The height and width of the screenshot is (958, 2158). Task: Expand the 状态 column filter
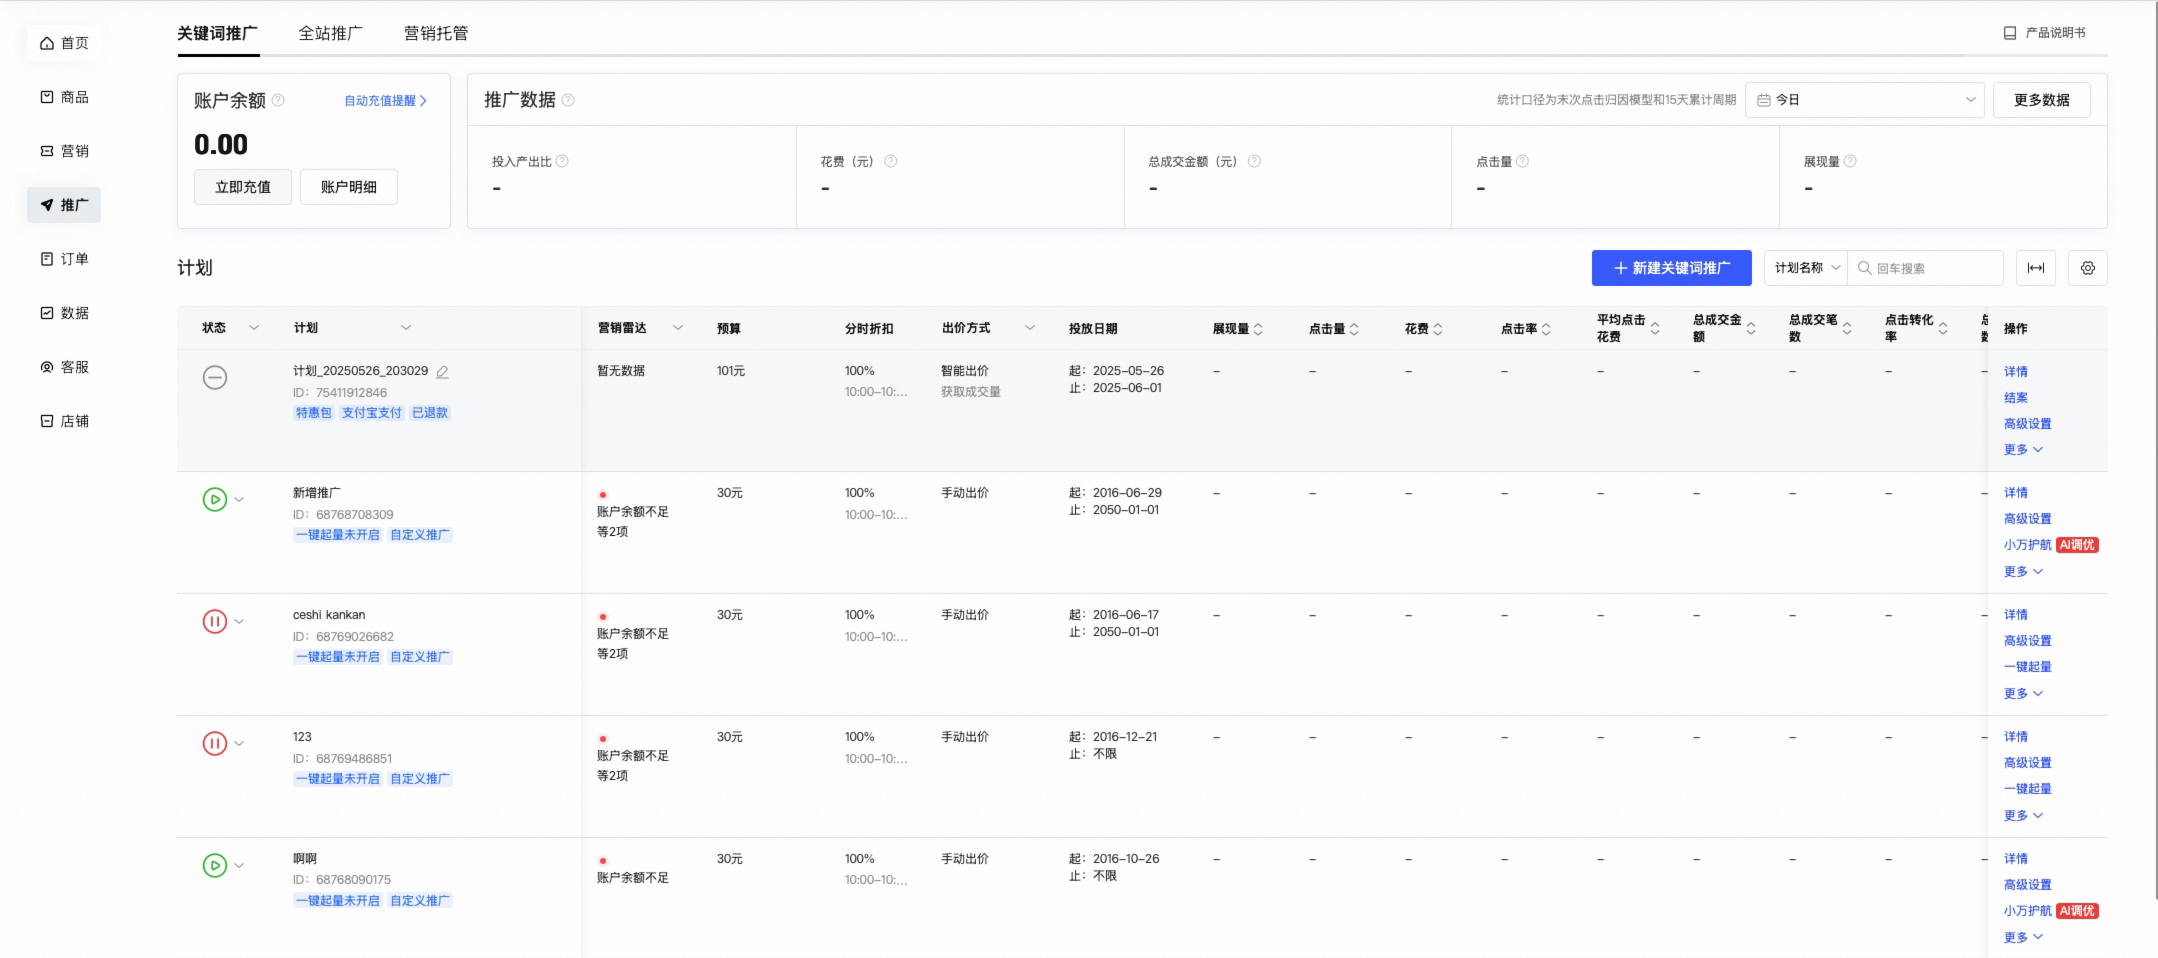coord(254,328)
